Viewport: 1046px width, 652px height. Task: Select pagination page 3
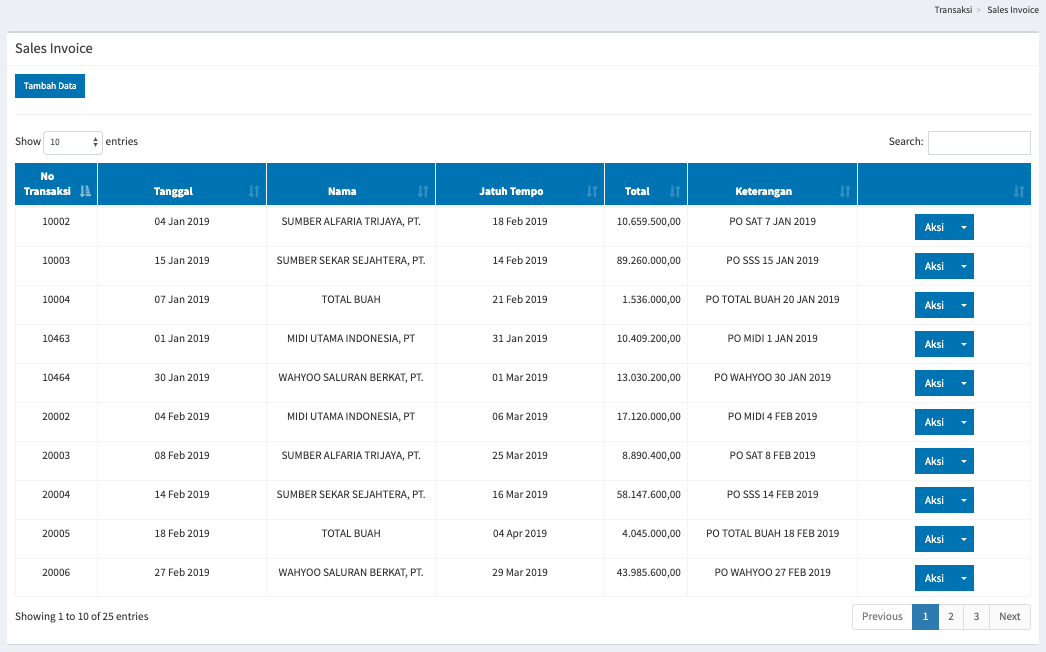976,617
